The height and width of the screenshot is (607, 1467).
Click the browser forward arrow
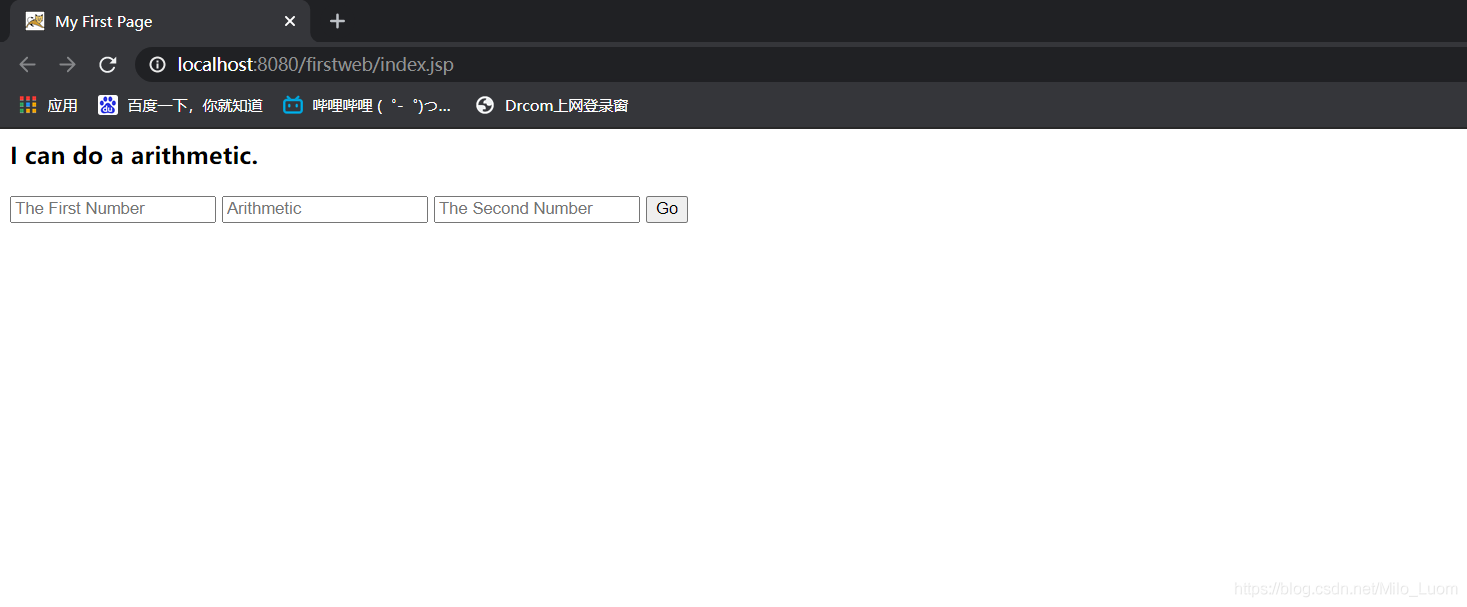tap(67, 65)
